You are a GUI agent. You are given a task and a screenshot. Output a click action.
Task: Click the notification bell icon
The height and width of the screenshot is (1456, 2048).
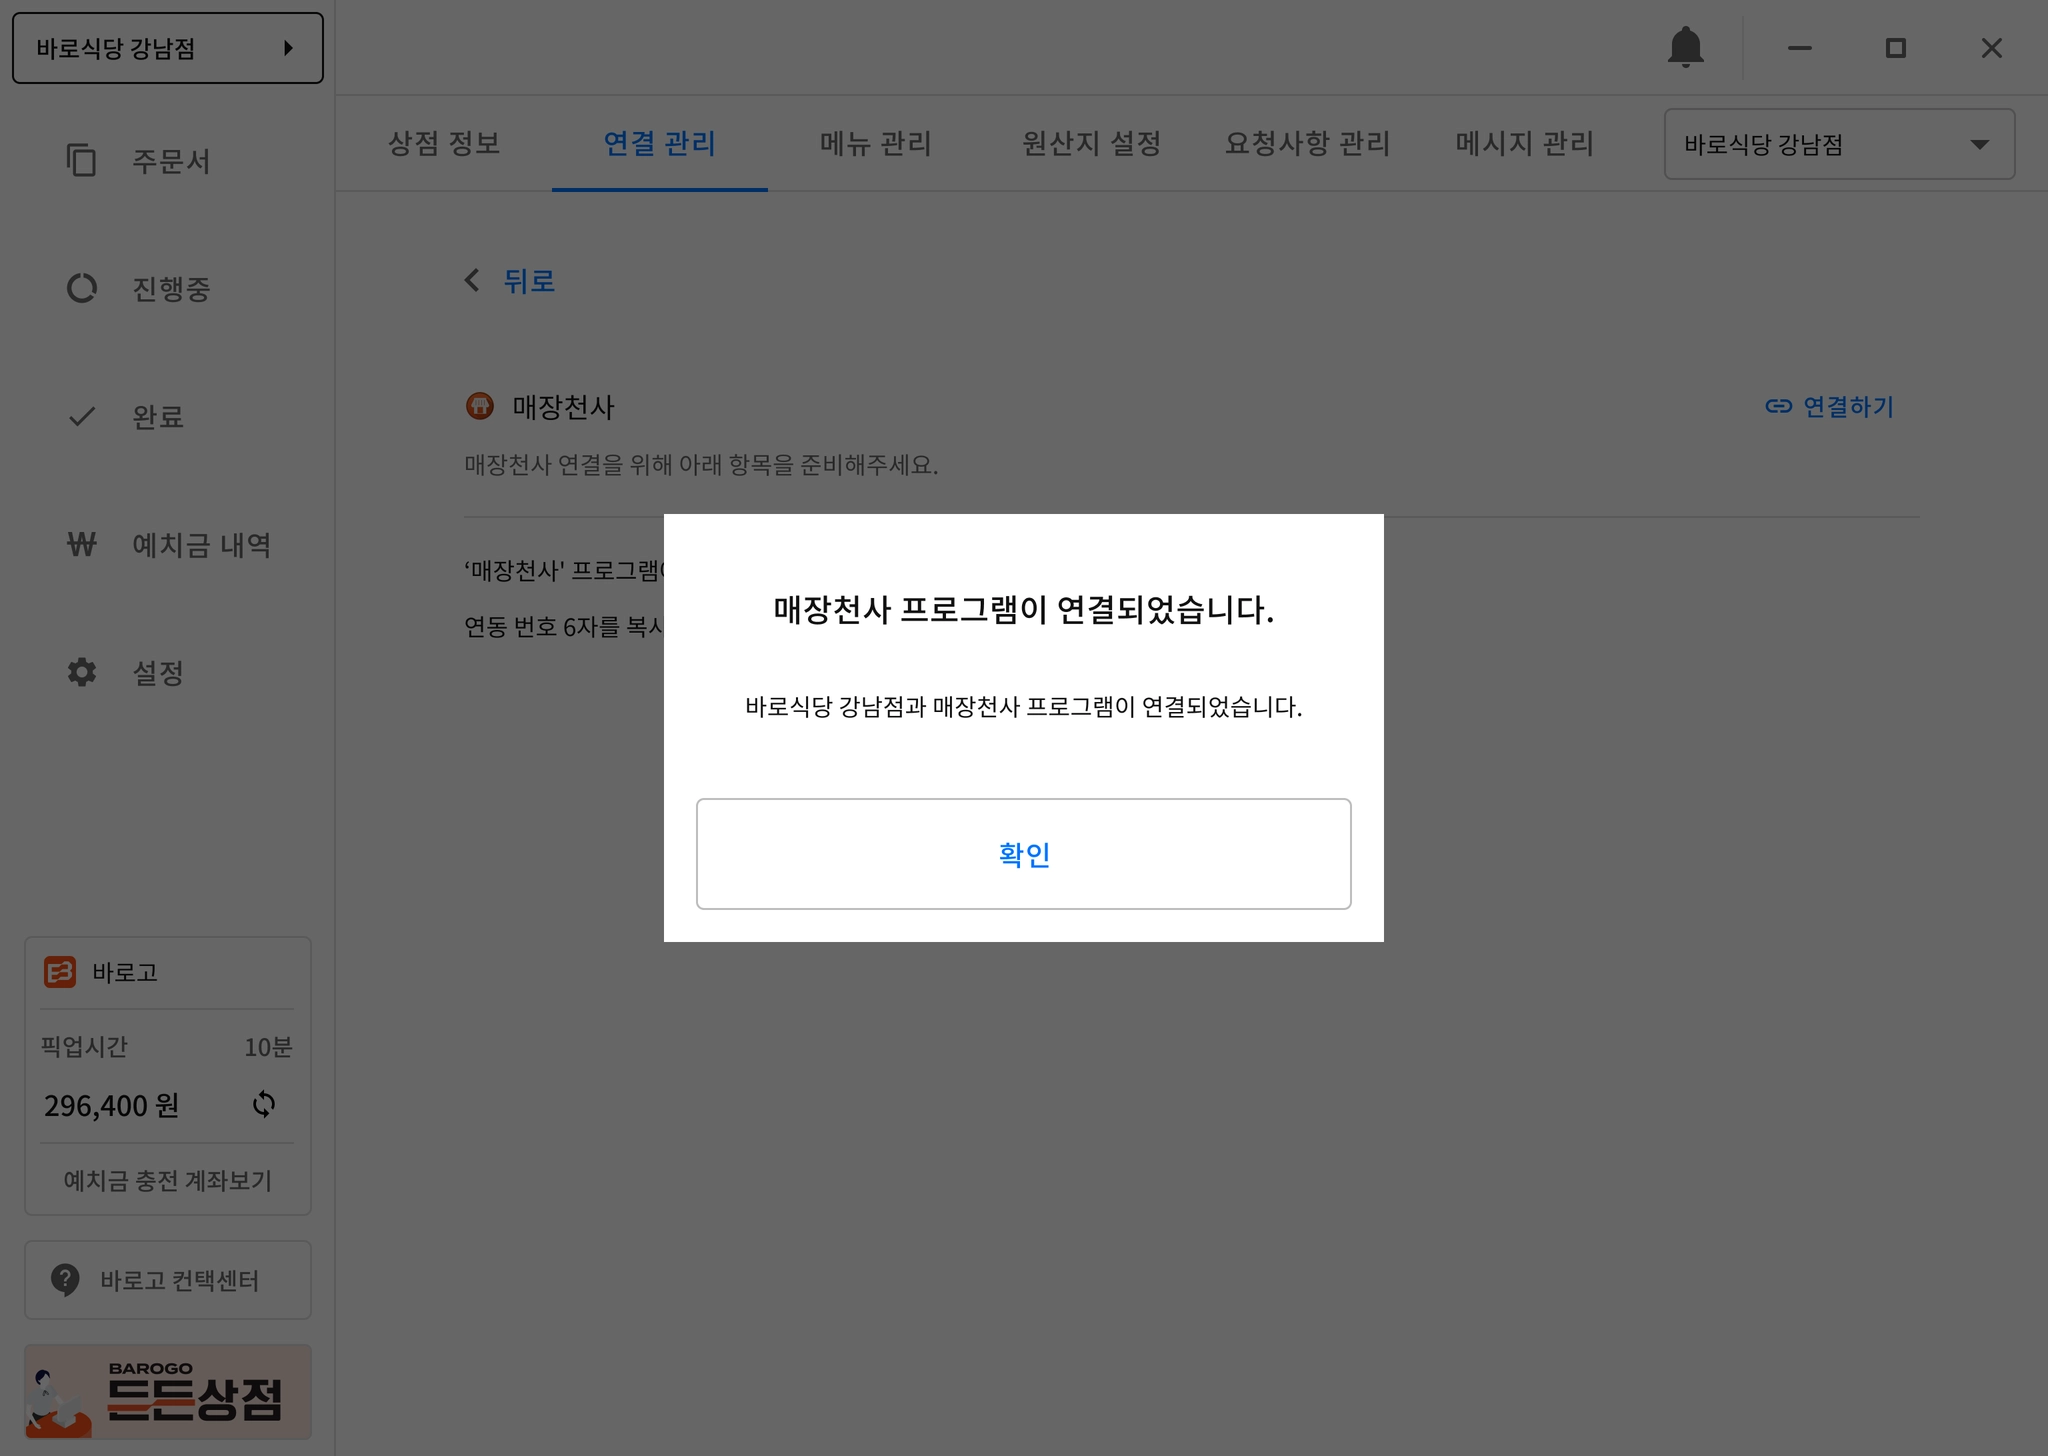(x=1685, y=47)
